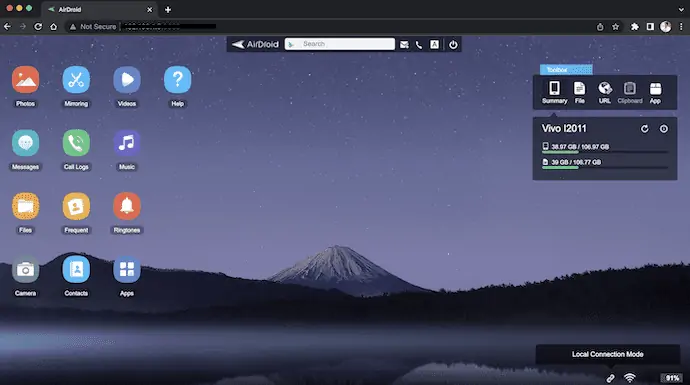Viewport: 690px width, 385px height.
Task: Click the AirDroid search field
Action: click(x=340, y=44)
